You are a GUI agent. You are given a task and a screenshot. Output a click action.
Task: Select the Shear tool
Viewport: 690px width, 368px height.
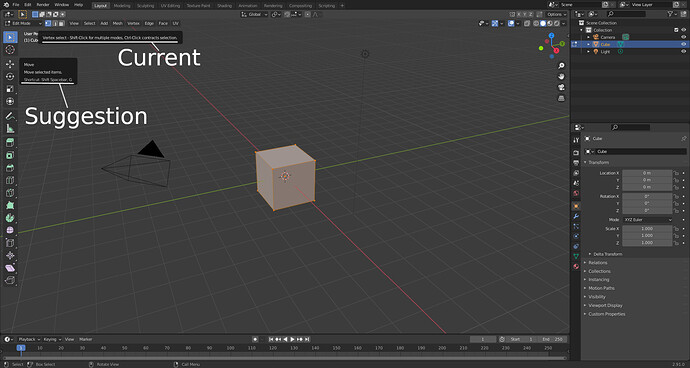(x=10, y=268)
